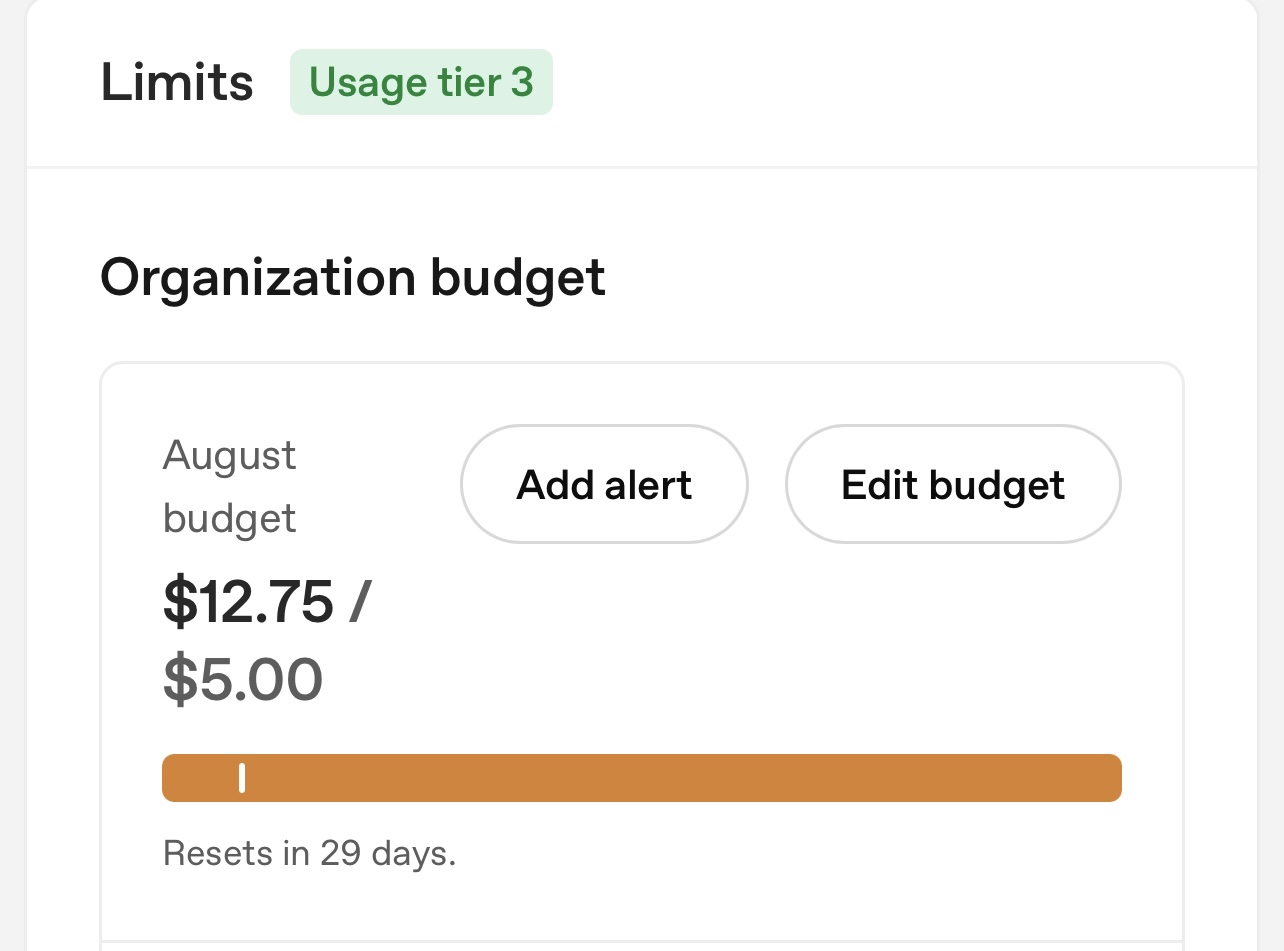Screen dimensions: 1284x951
Task: Click the word budget below August
Action: 229,519
